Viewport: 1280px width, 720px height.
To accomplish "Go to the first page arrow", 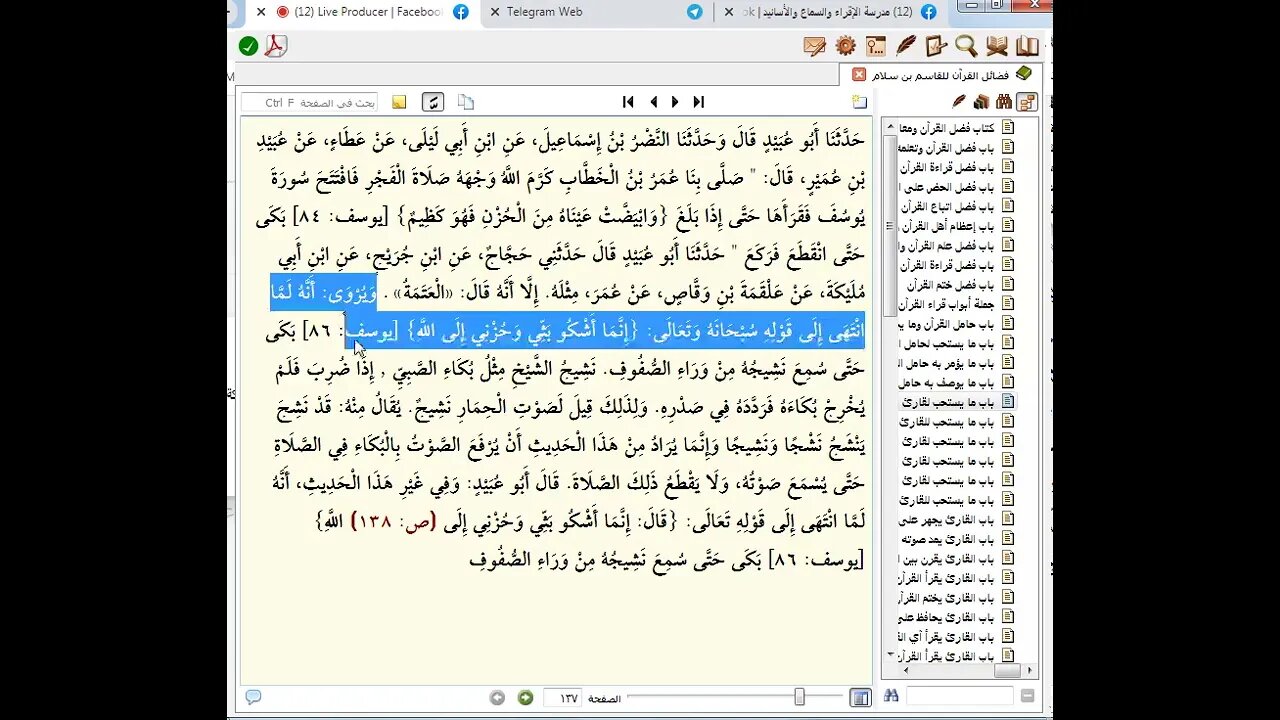I will tap(628, 102).
